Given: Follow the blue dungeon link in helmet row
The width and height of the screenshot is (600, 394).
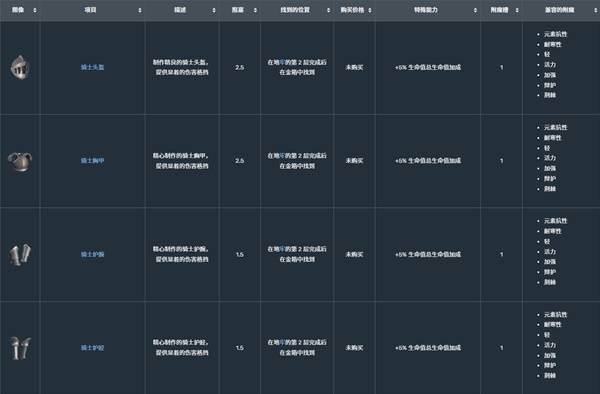Looking at the screenshot, I should click(282, 62).
